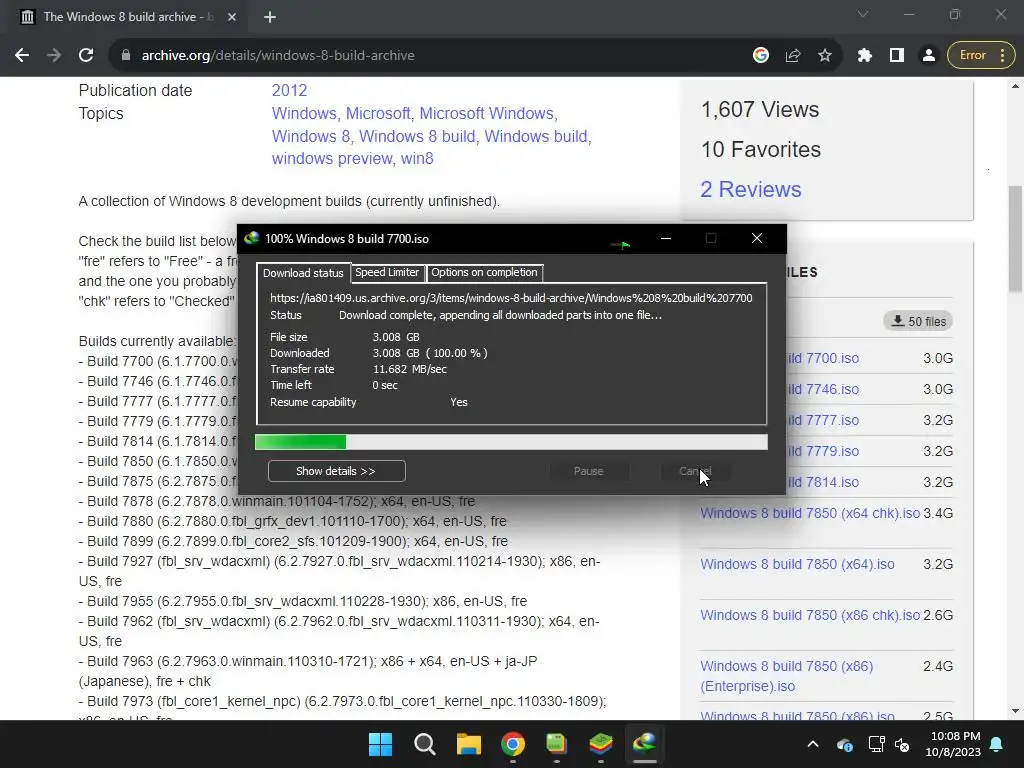Screen dimensions: 1024x768
Task: Open Windows taskbar Search
Action: 424,744
